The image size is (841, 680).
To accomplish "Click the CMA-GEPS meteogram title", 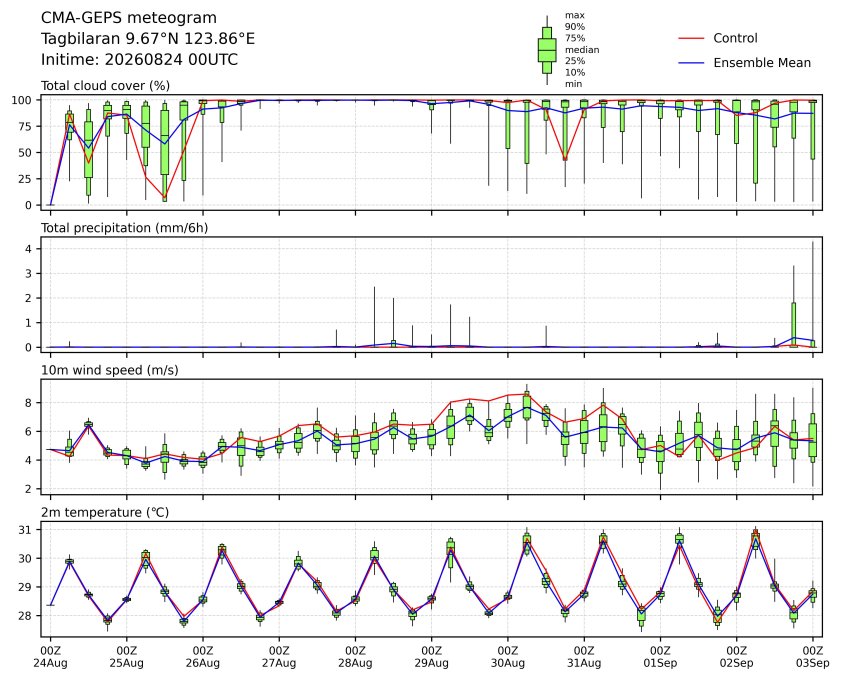I will tap(129, 18).
